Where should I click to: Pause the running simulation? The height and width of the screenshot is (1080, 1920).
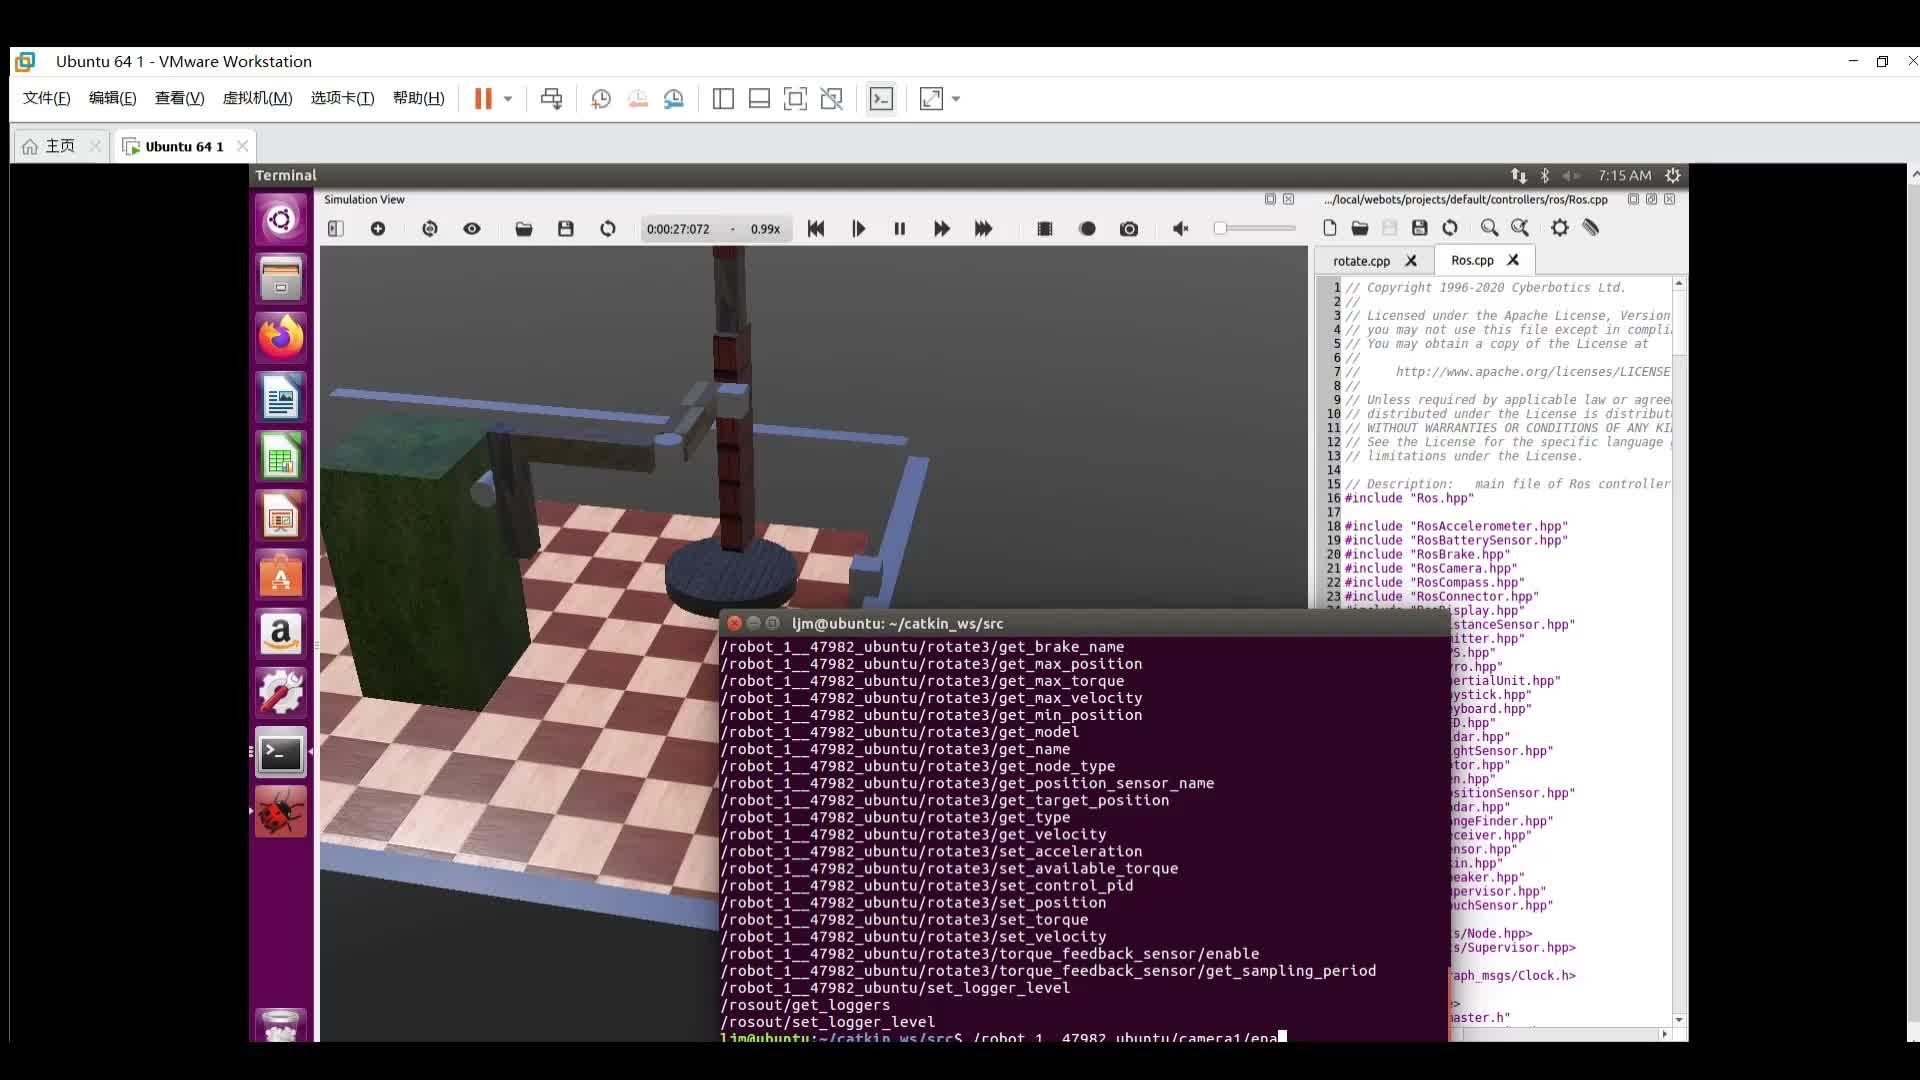pyautogui.click(x=899, y=229)
